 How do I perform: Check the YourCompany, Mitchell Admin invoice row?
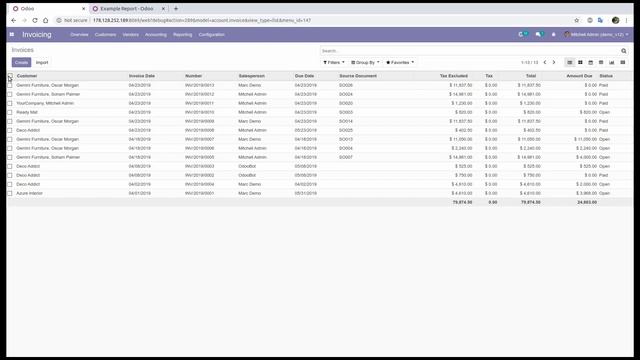[10, 103]
